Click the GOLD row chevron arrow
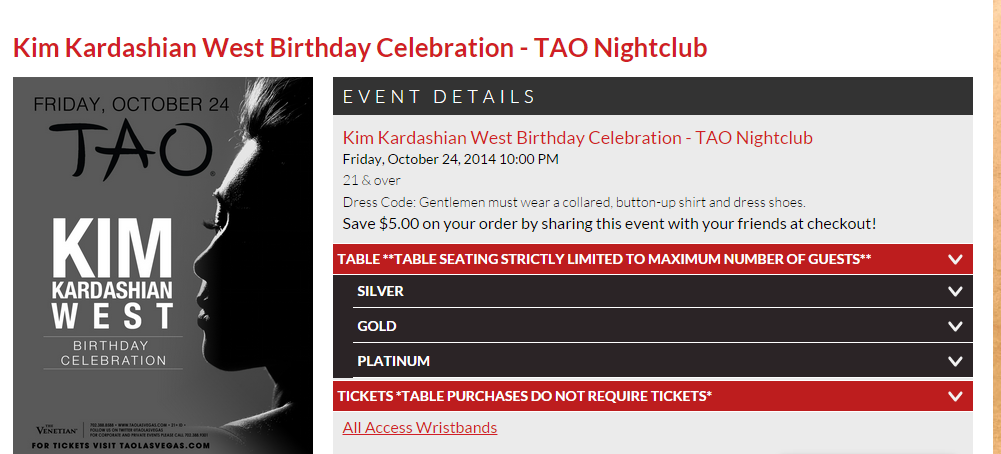The image size is (1001, 454). (x=955, y=326)
